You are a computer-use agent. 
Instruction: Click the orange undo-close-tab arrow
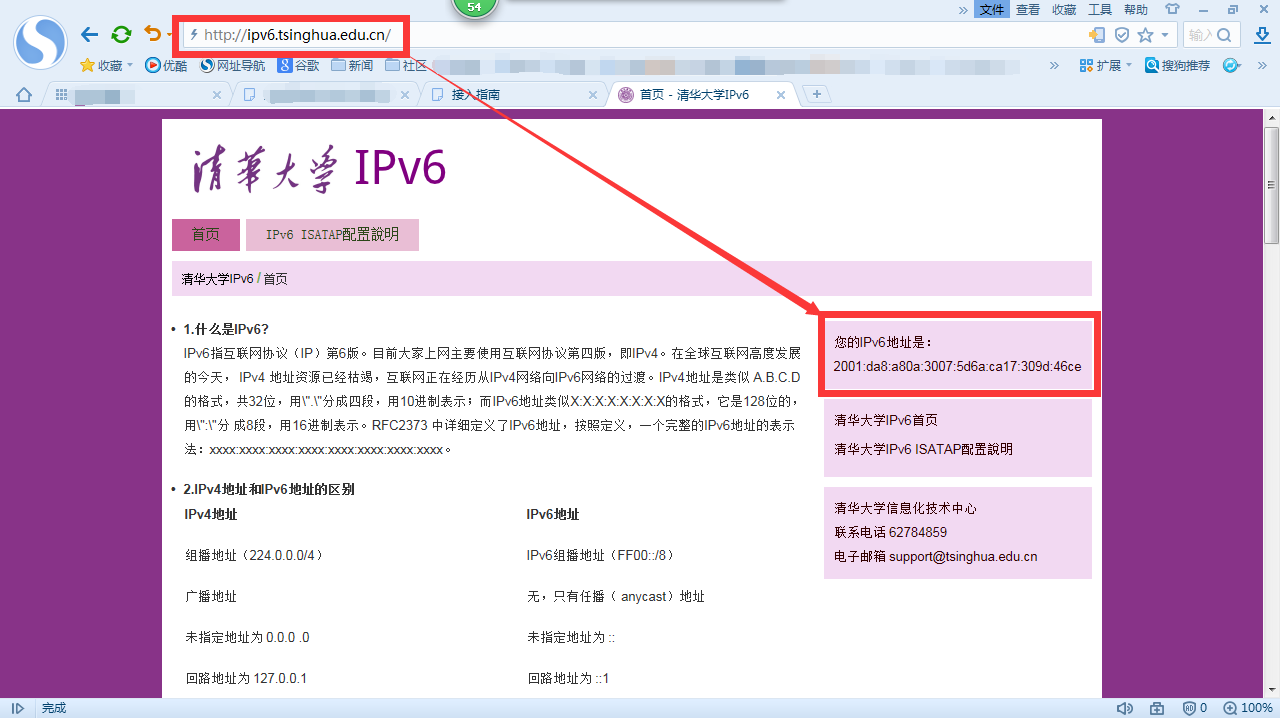[x=152, y=34]
